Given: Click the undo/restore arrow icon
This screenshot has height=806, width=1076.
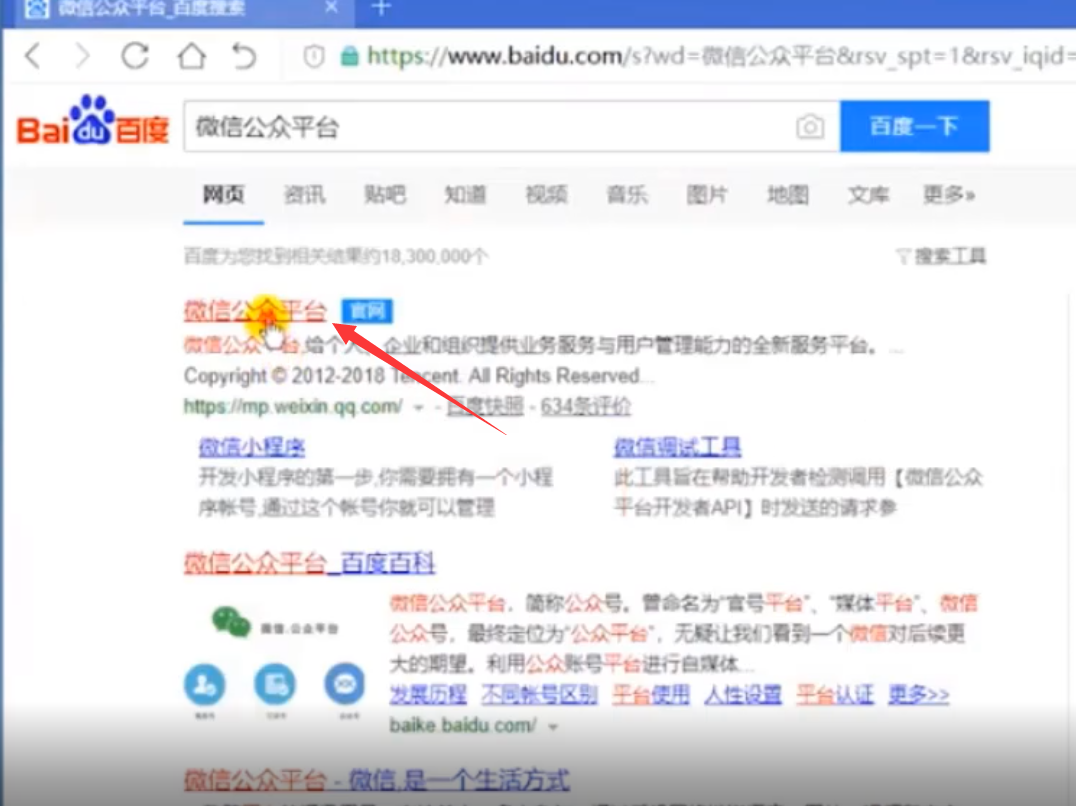Looking at the screenshot, I should (244, 56).
